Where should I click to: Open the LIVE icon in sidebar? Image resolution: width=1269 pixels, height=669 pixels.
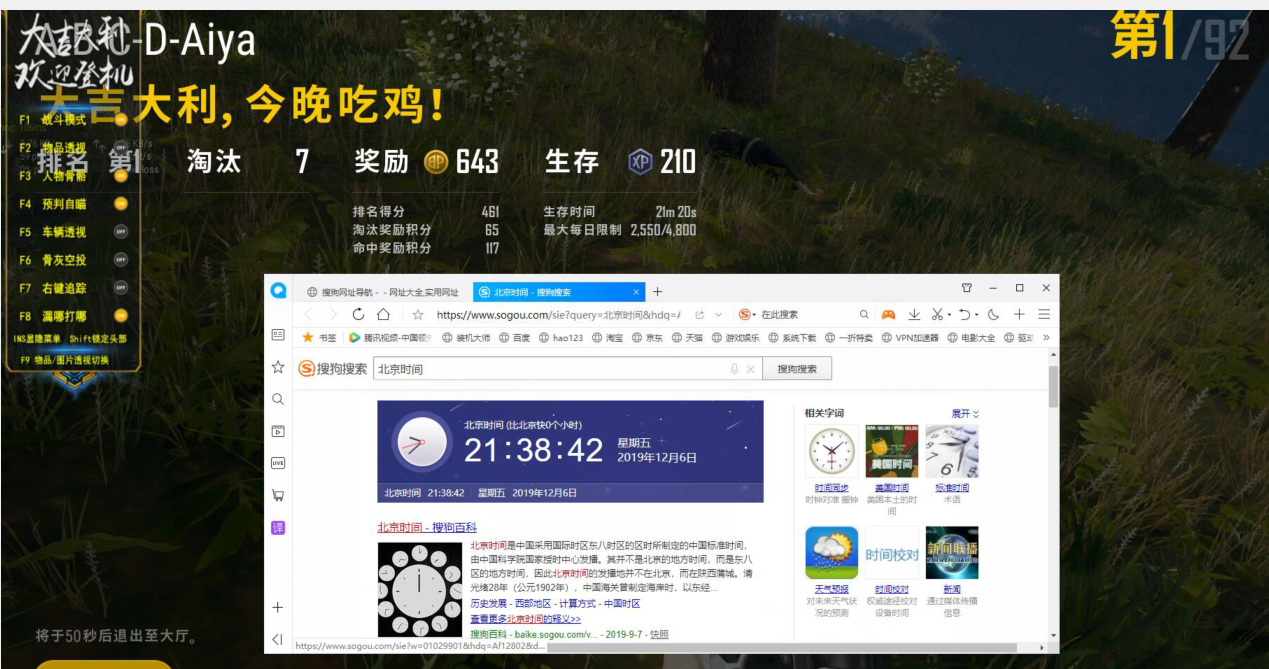[x=278, y=463]
